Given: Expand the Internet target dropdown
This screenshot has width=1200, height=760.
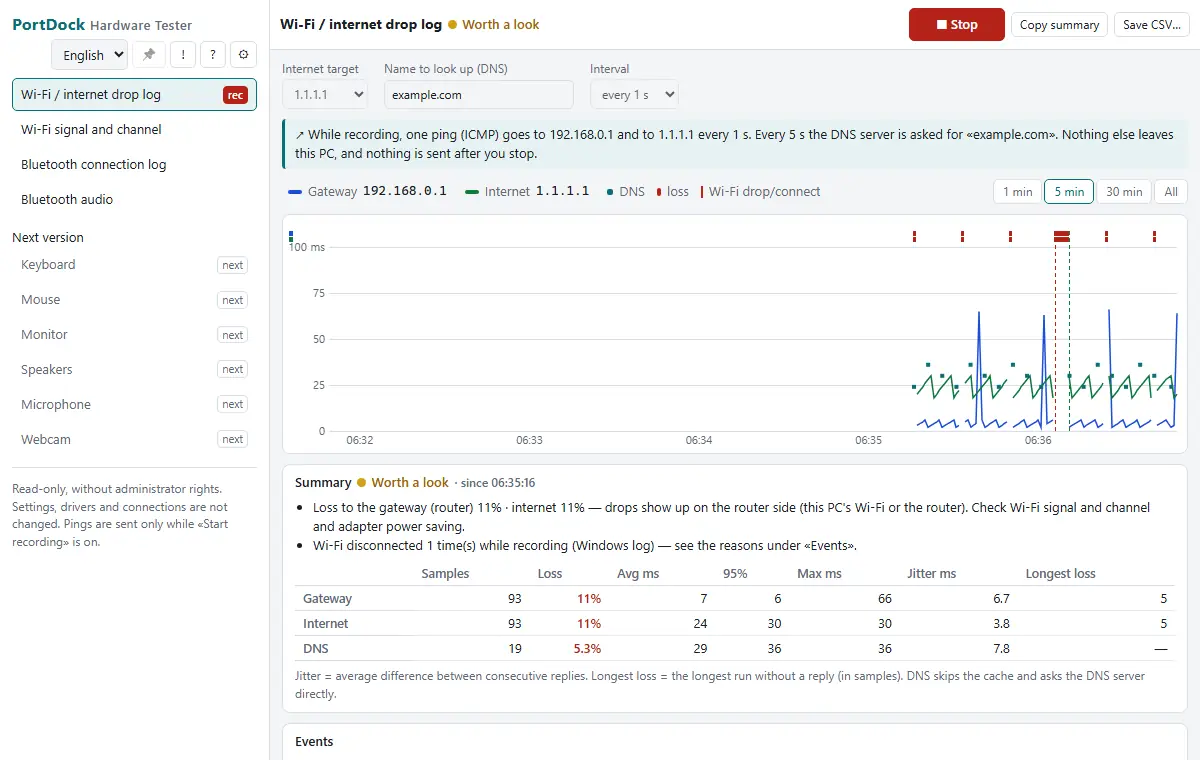Looking at the screenshot, I should coord(325,95).
